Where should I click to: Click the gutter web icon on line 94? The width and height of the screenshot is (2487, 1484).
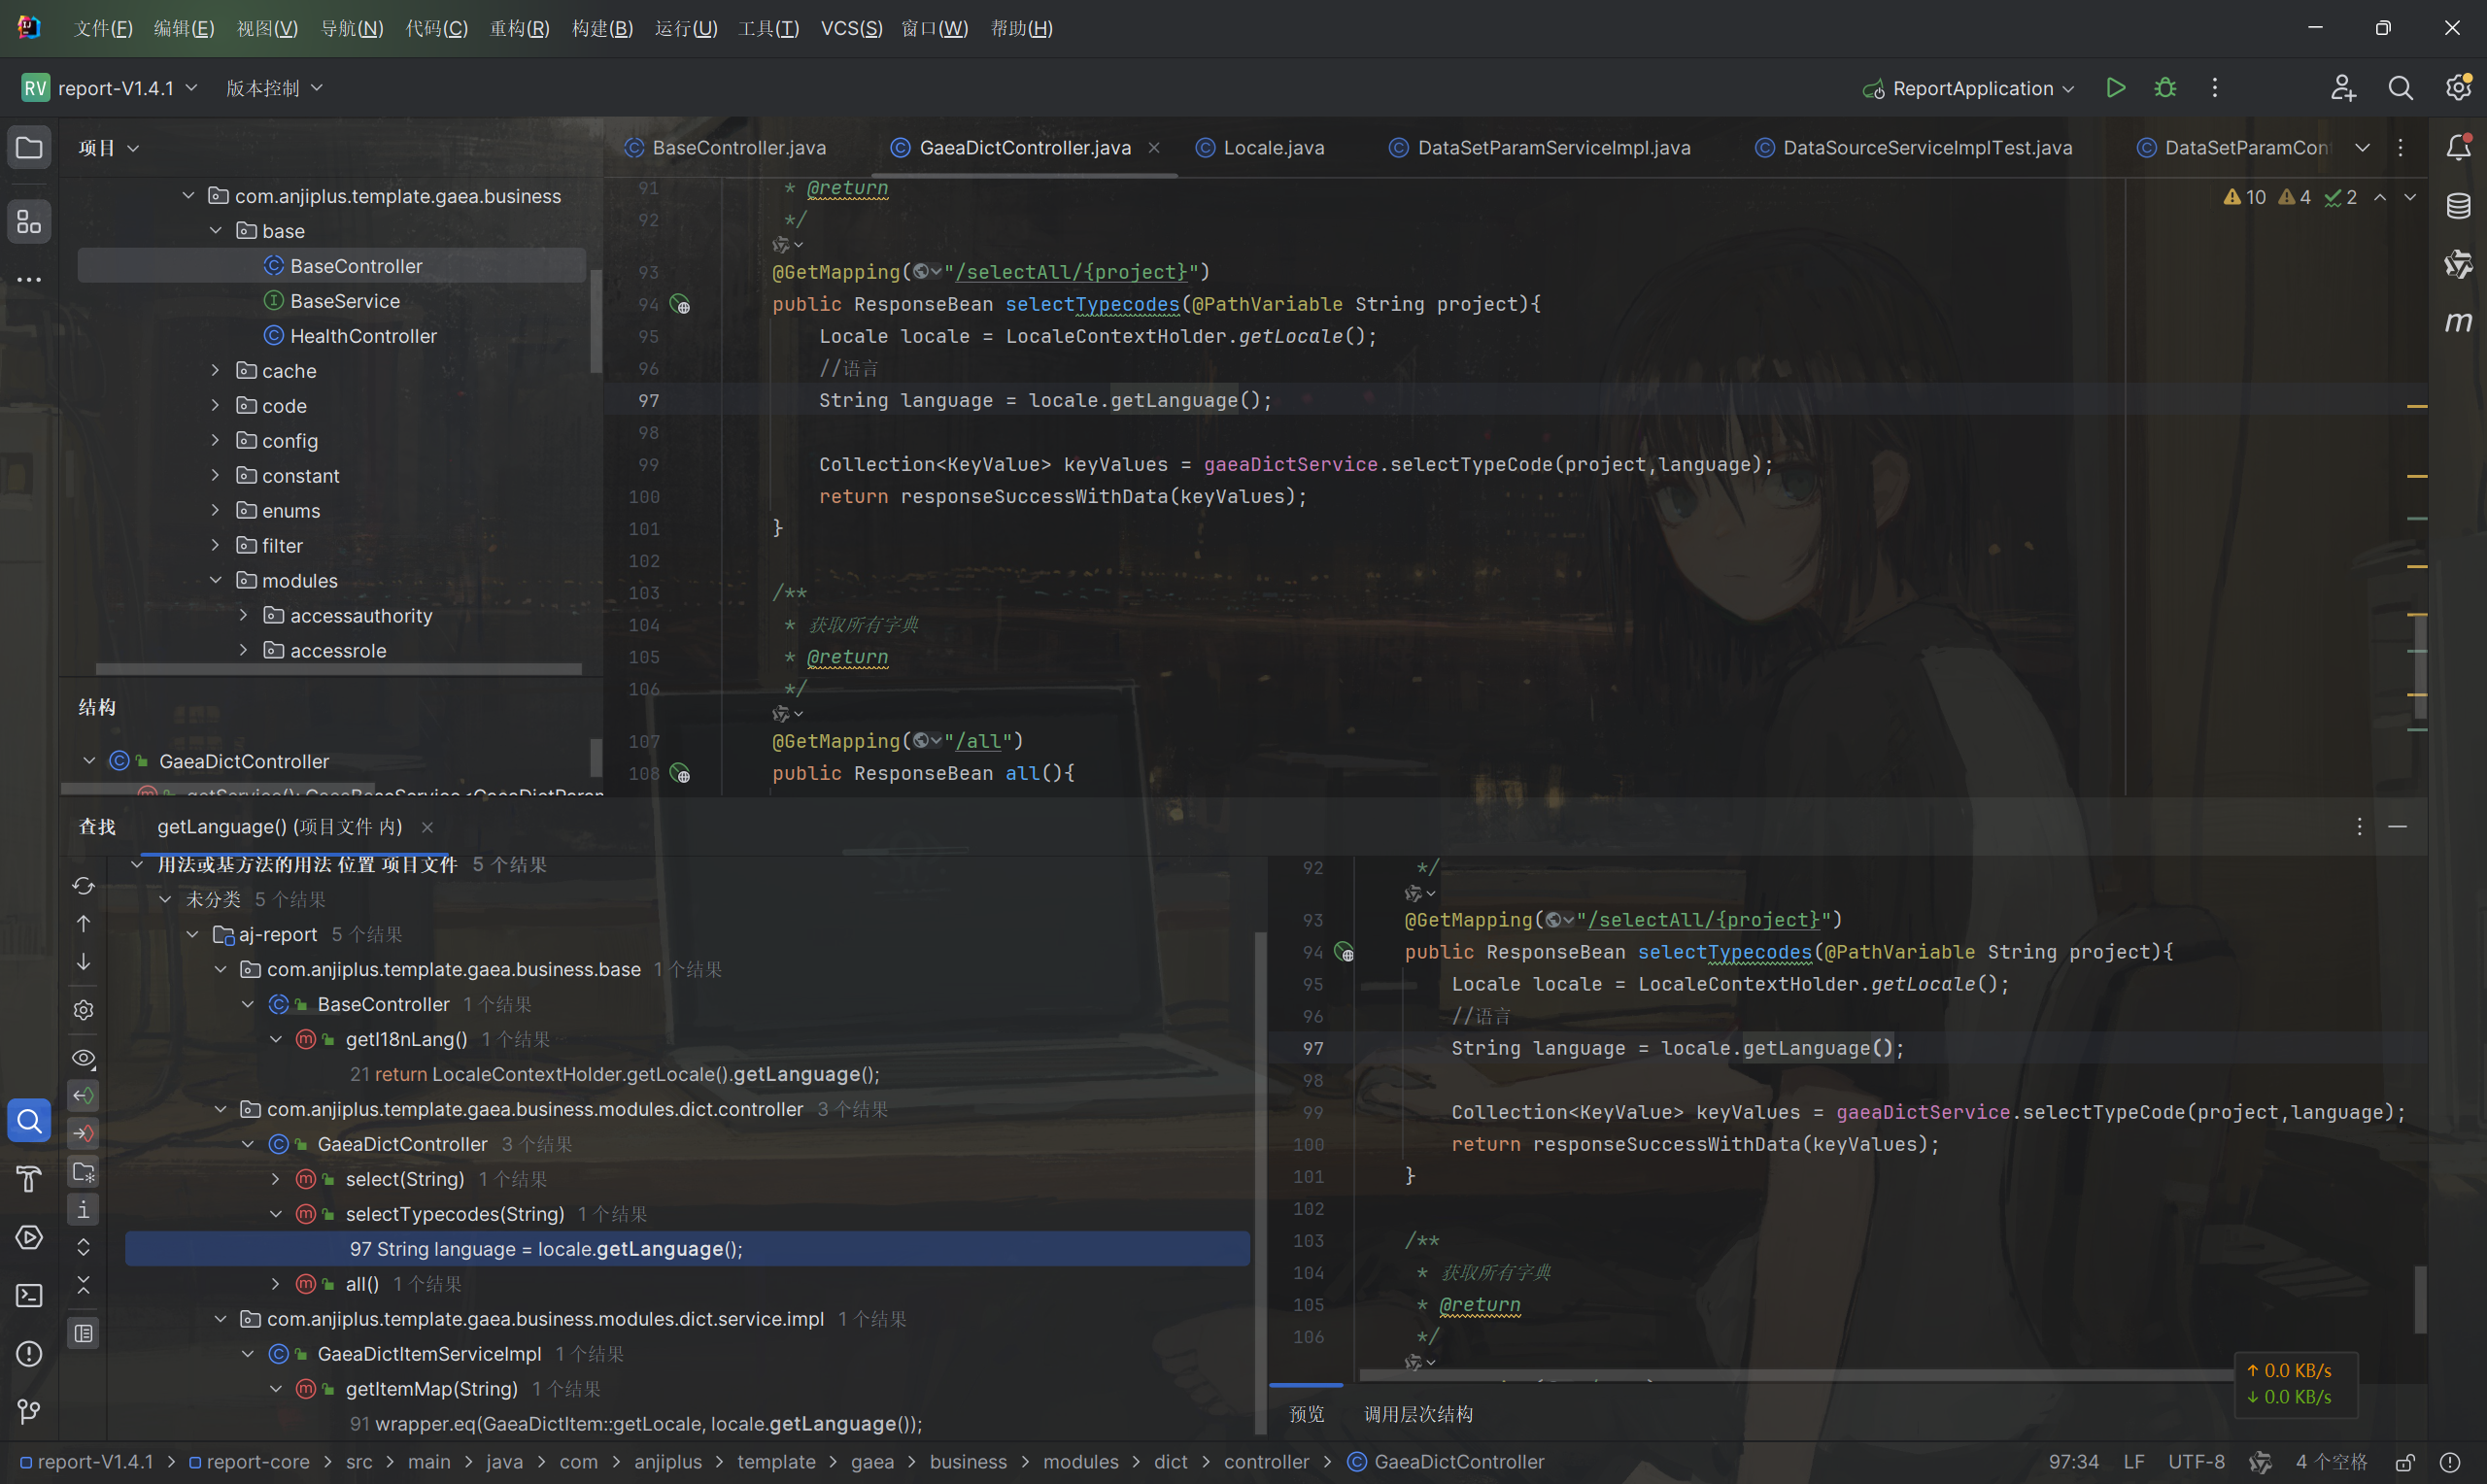pos(680,304)
